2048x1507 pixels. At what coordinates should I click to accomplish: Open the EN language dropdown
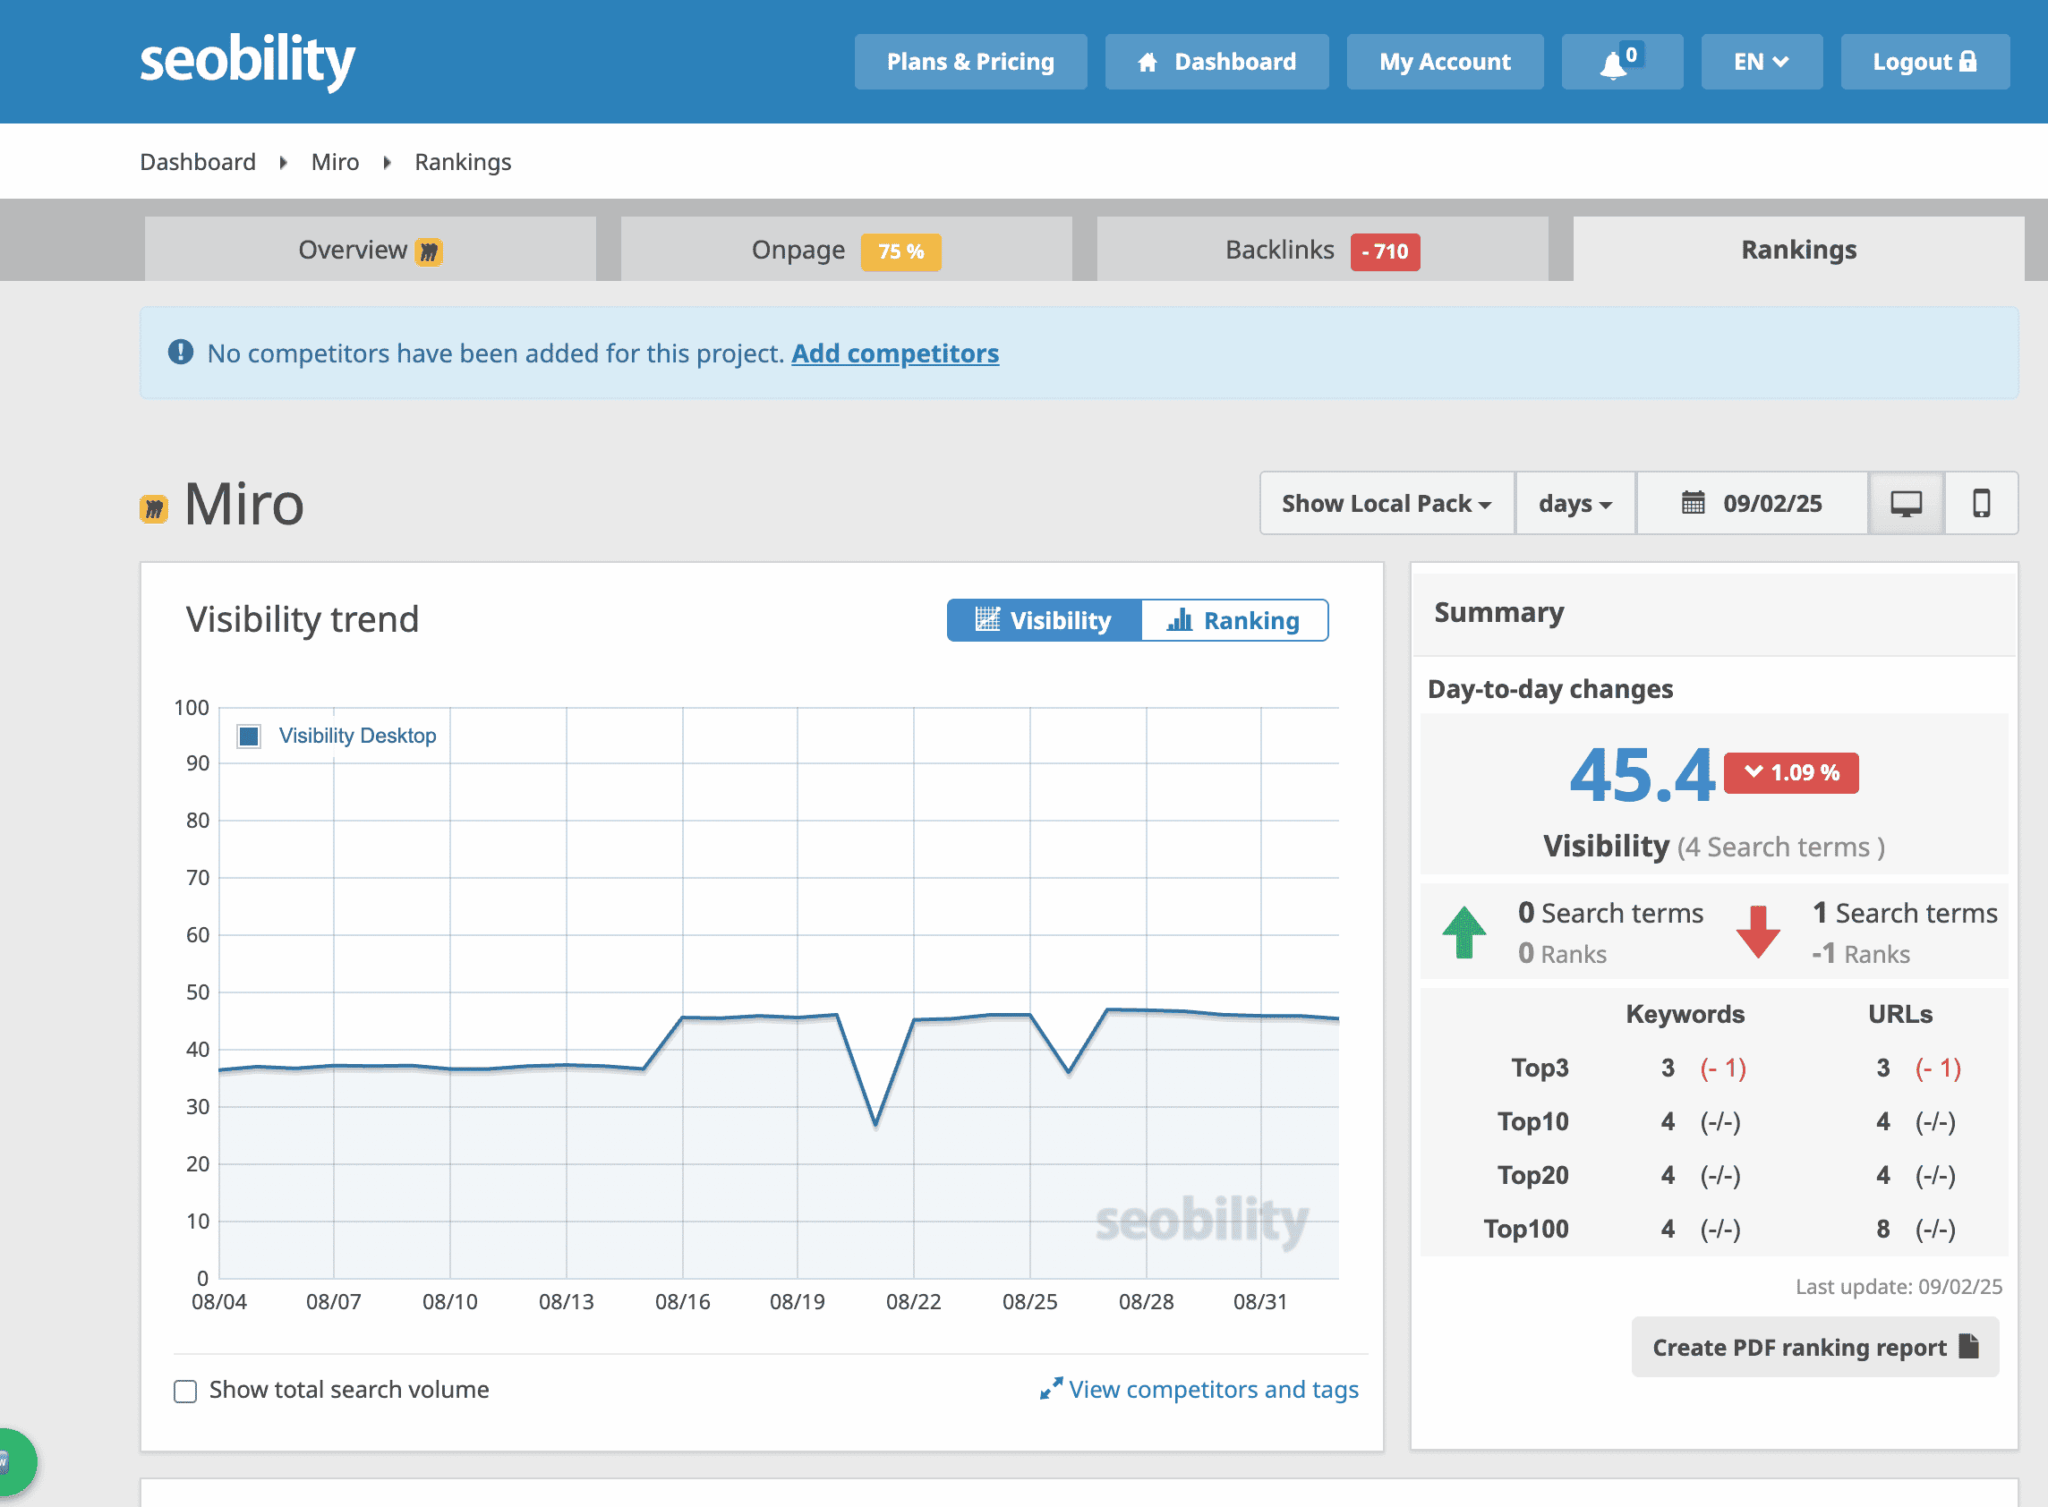pyautogui.click(x=1761, y=61)
